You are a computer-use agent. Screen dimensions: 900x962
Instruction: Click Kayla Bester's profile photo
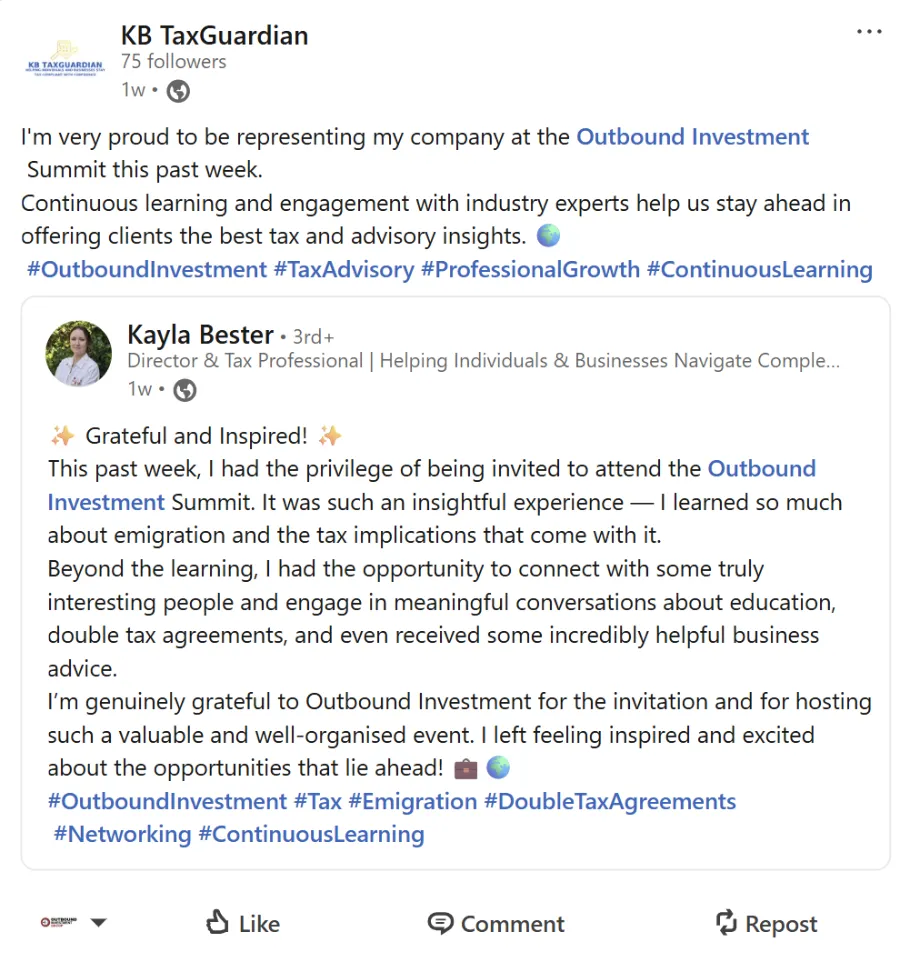pyautogui.click(x=79, y=354)
